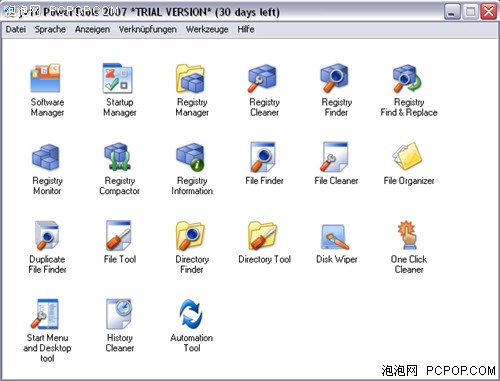
Task: Close the Power Tools window
Action: 488,12
